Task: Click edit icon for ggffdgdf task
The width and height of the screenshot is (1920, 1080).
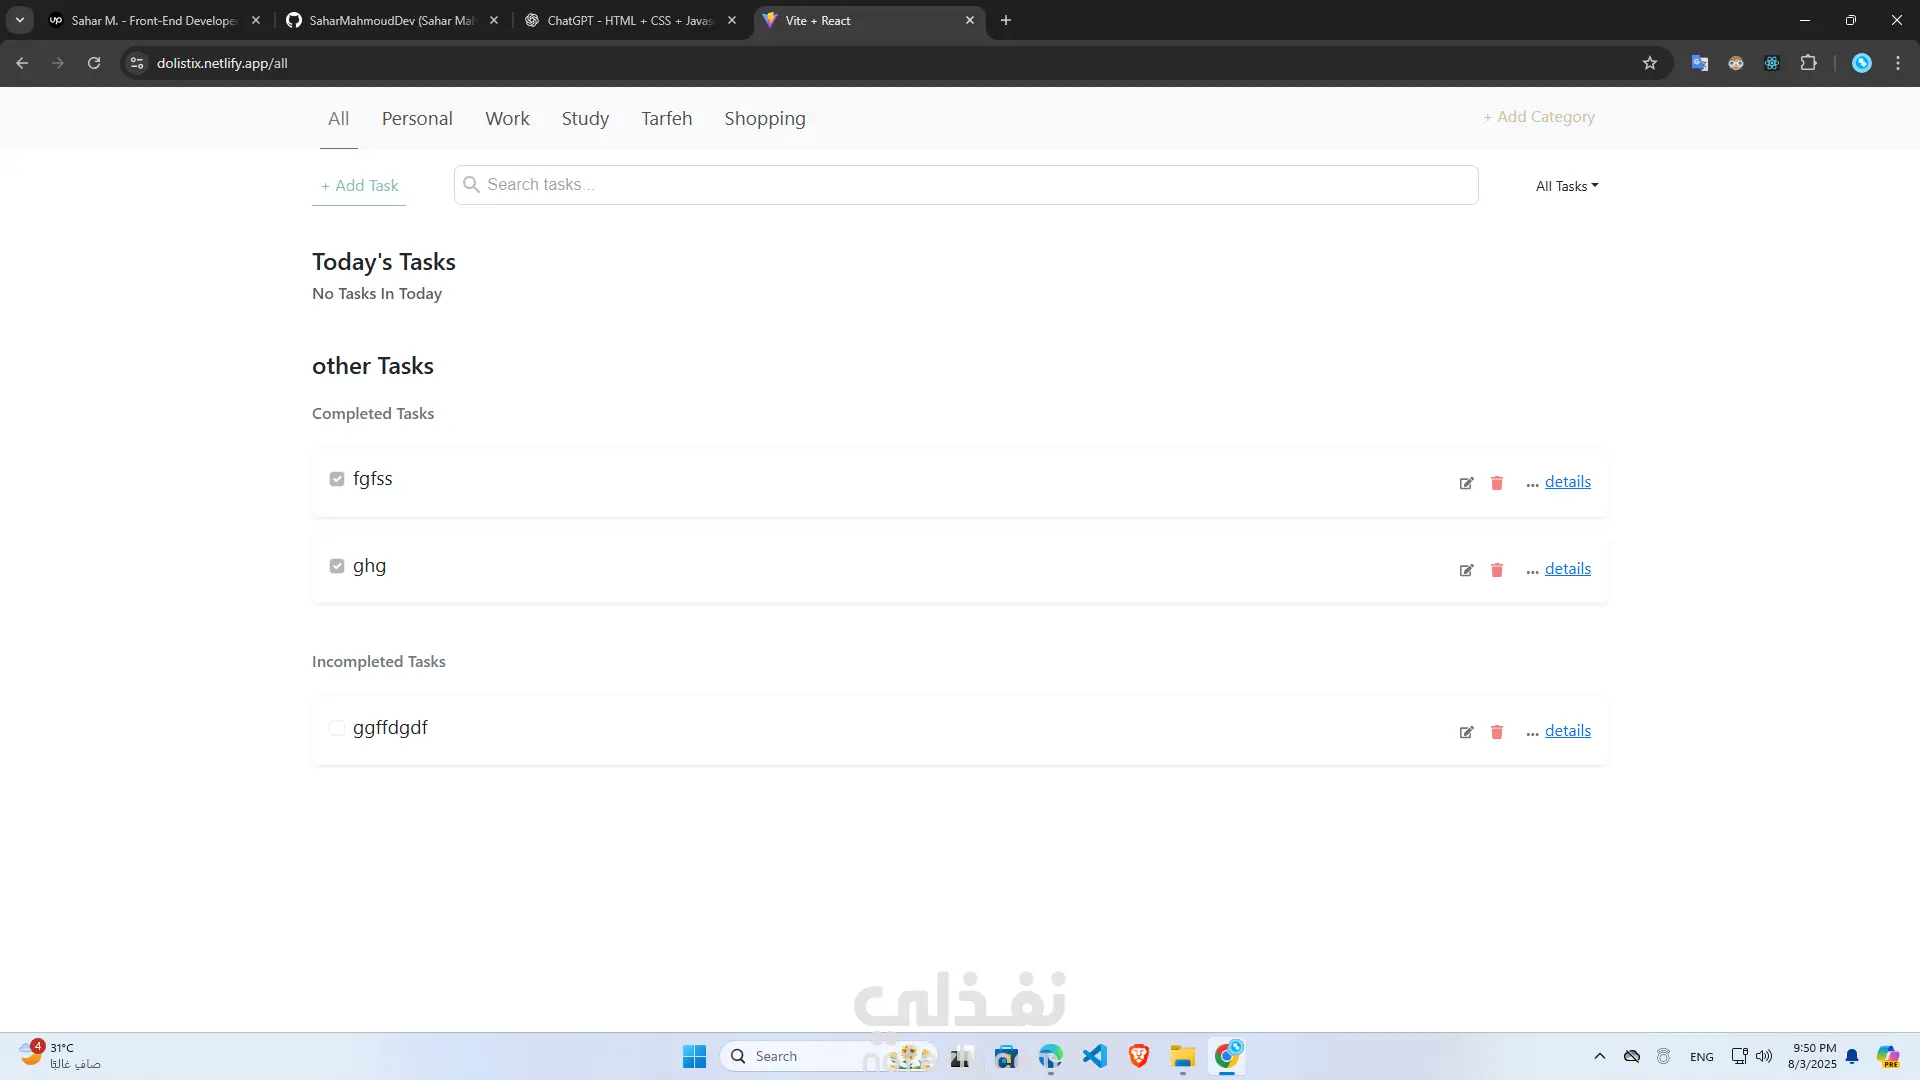Action: 1466,732
